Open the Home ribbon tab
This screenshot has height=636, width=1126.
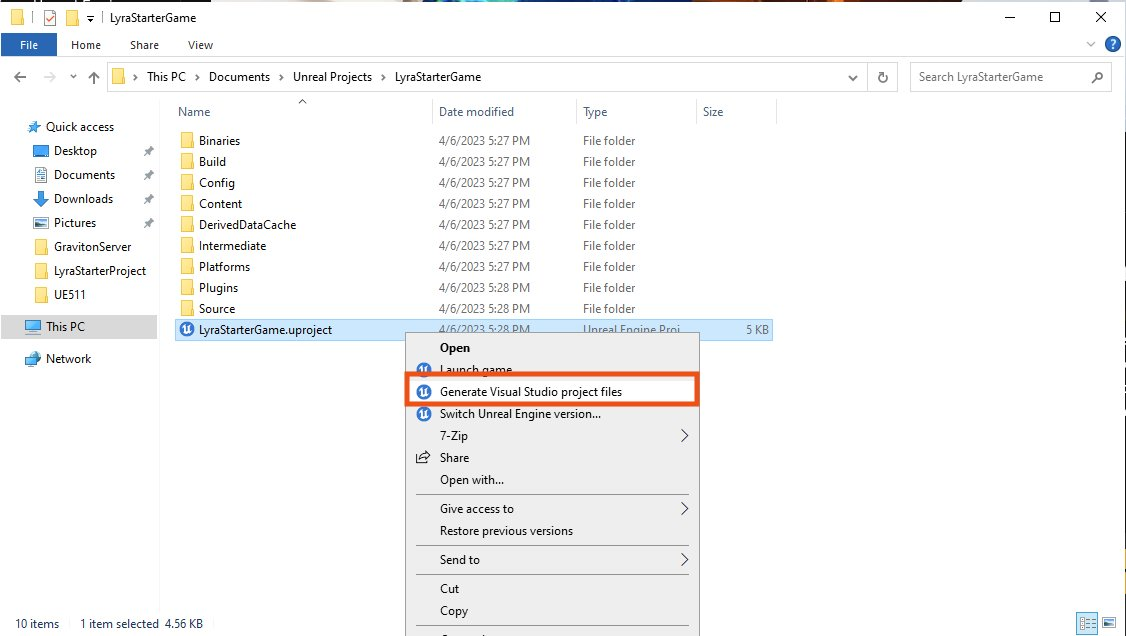point(85,45)
